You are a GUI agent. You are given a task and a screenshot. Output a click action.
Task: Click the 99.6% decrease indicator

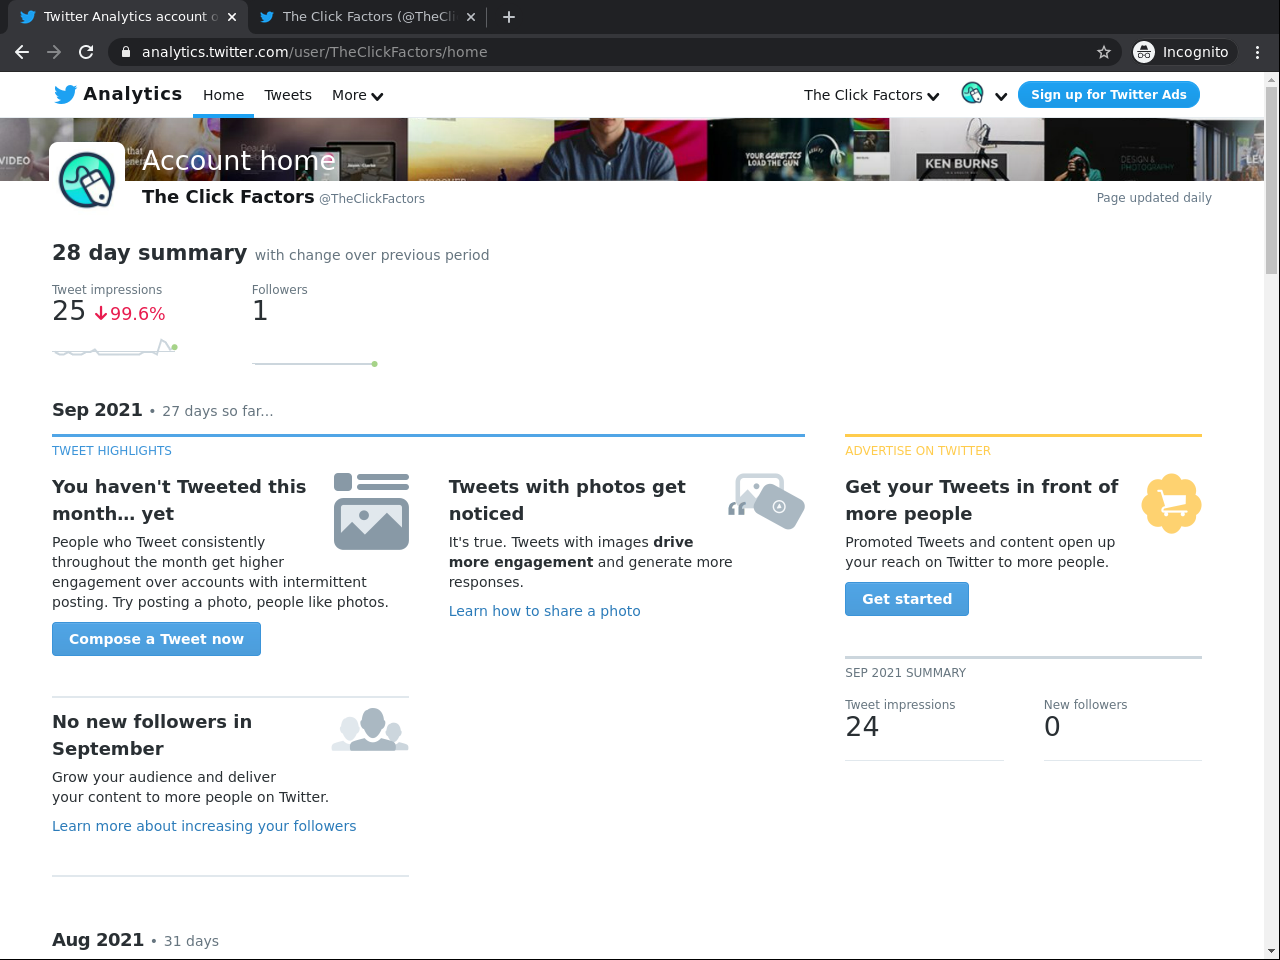tap(130, 313)
